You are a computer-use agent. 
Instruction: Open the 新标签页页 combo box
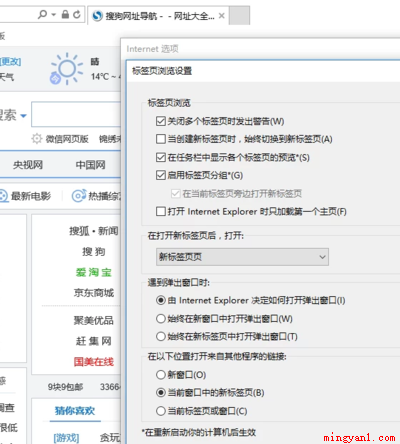pos(242,257)
